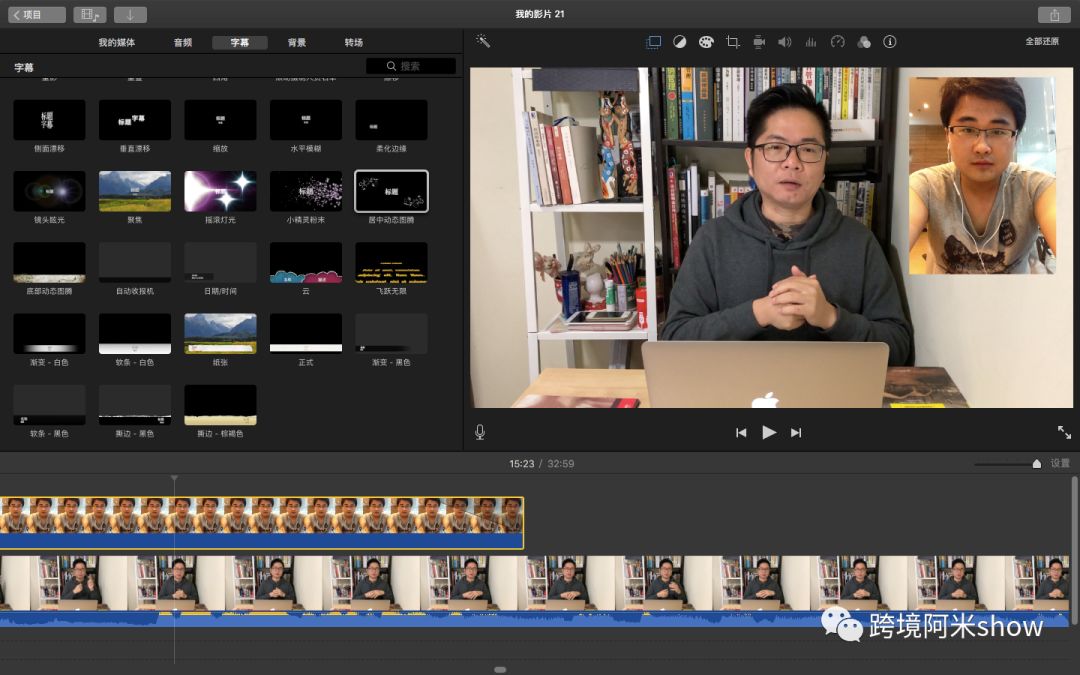Select the 镜头炫光 title thumbnail

pyautogui.click(x=50, y=191)
